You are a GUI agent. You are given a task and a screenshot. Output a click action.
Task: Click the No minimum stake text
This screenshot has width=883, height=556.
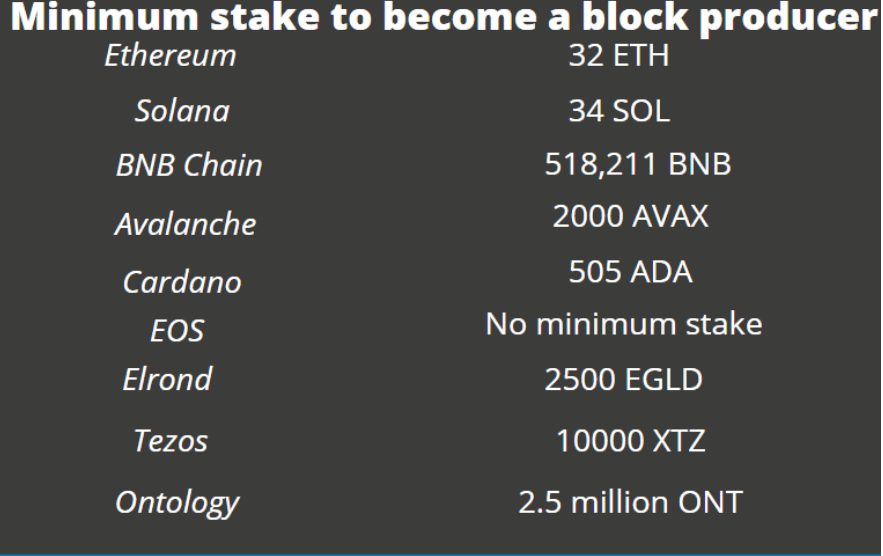tap(623, 324)
